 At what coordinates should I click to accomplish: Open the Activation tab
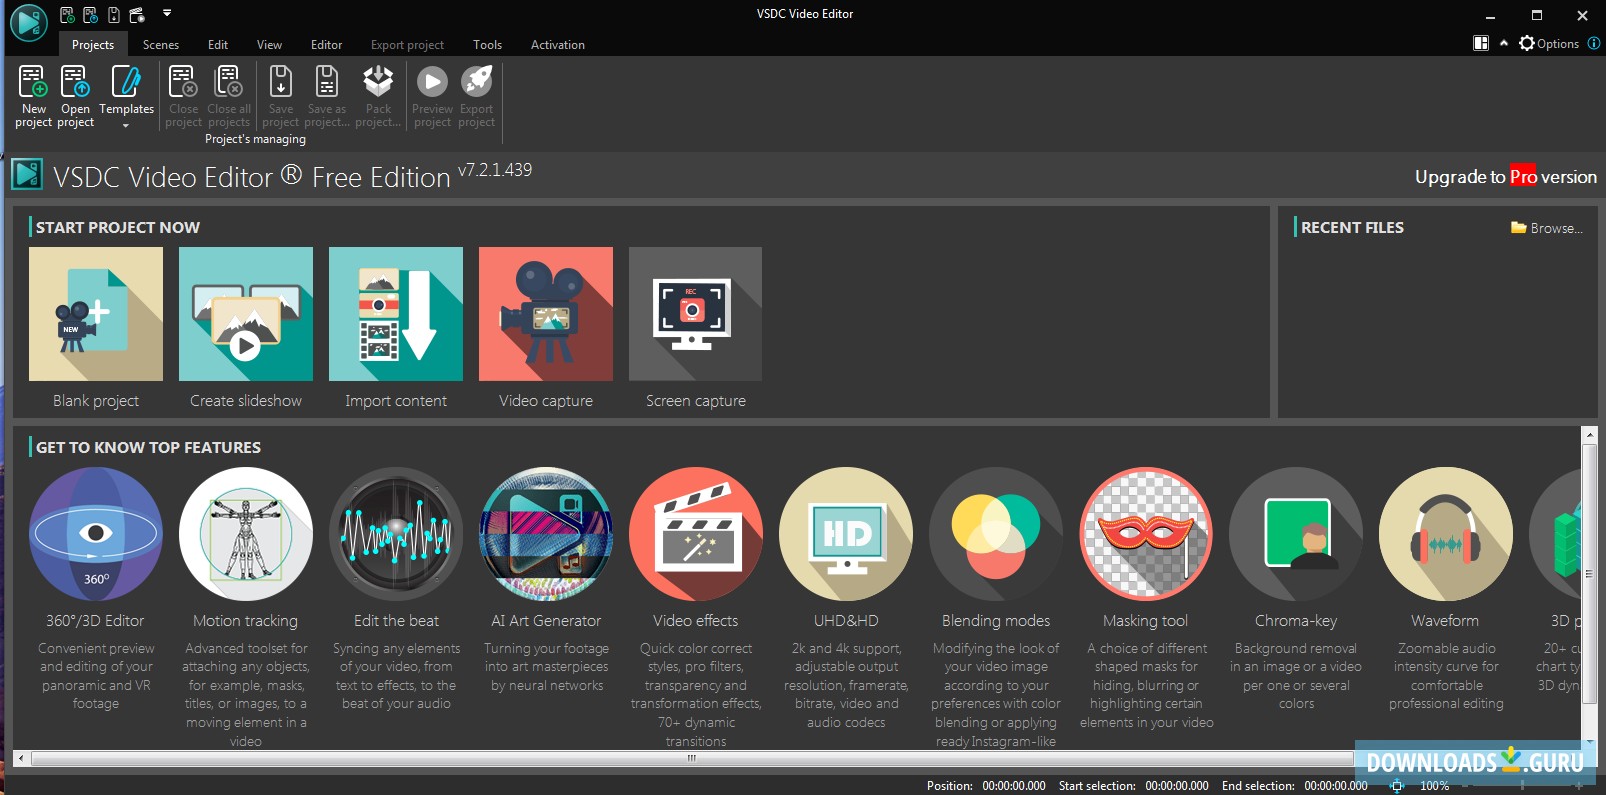click(558, 44)
